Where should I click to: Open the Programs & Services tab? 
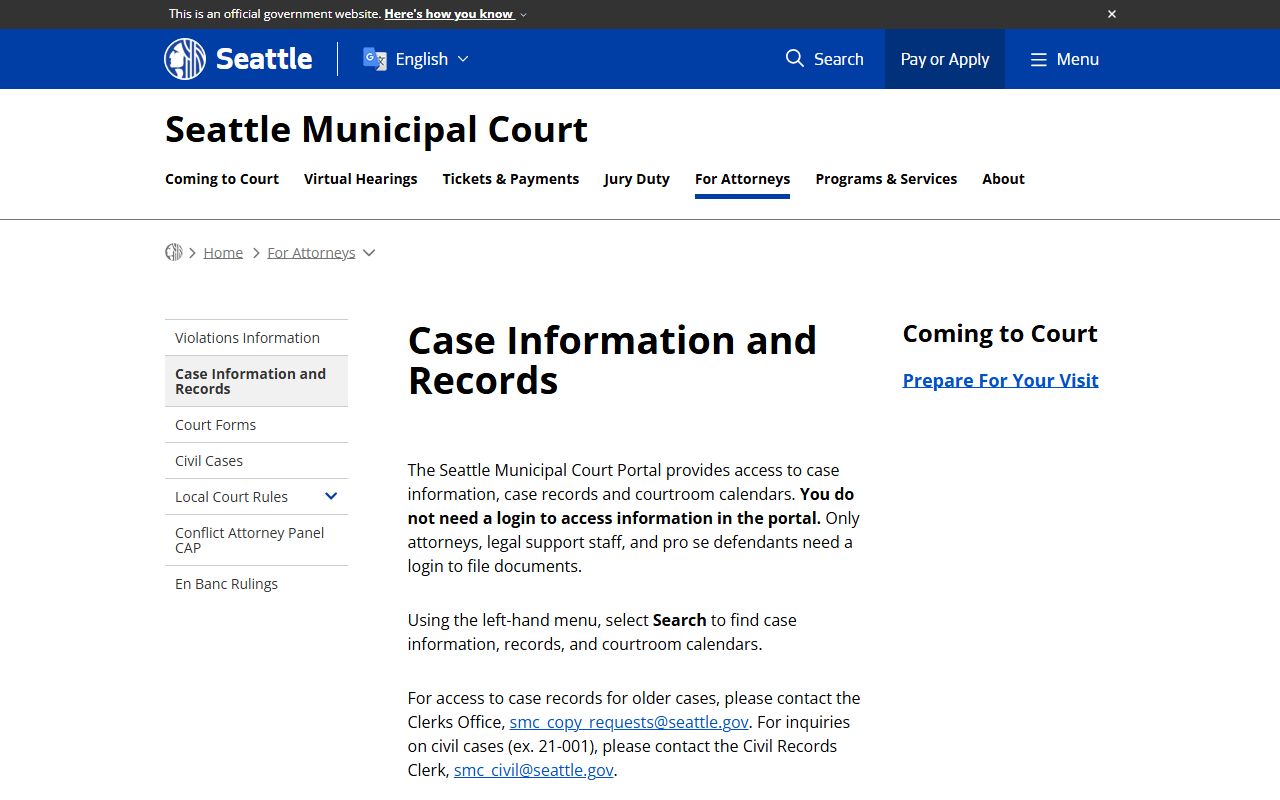pos(886,179)
